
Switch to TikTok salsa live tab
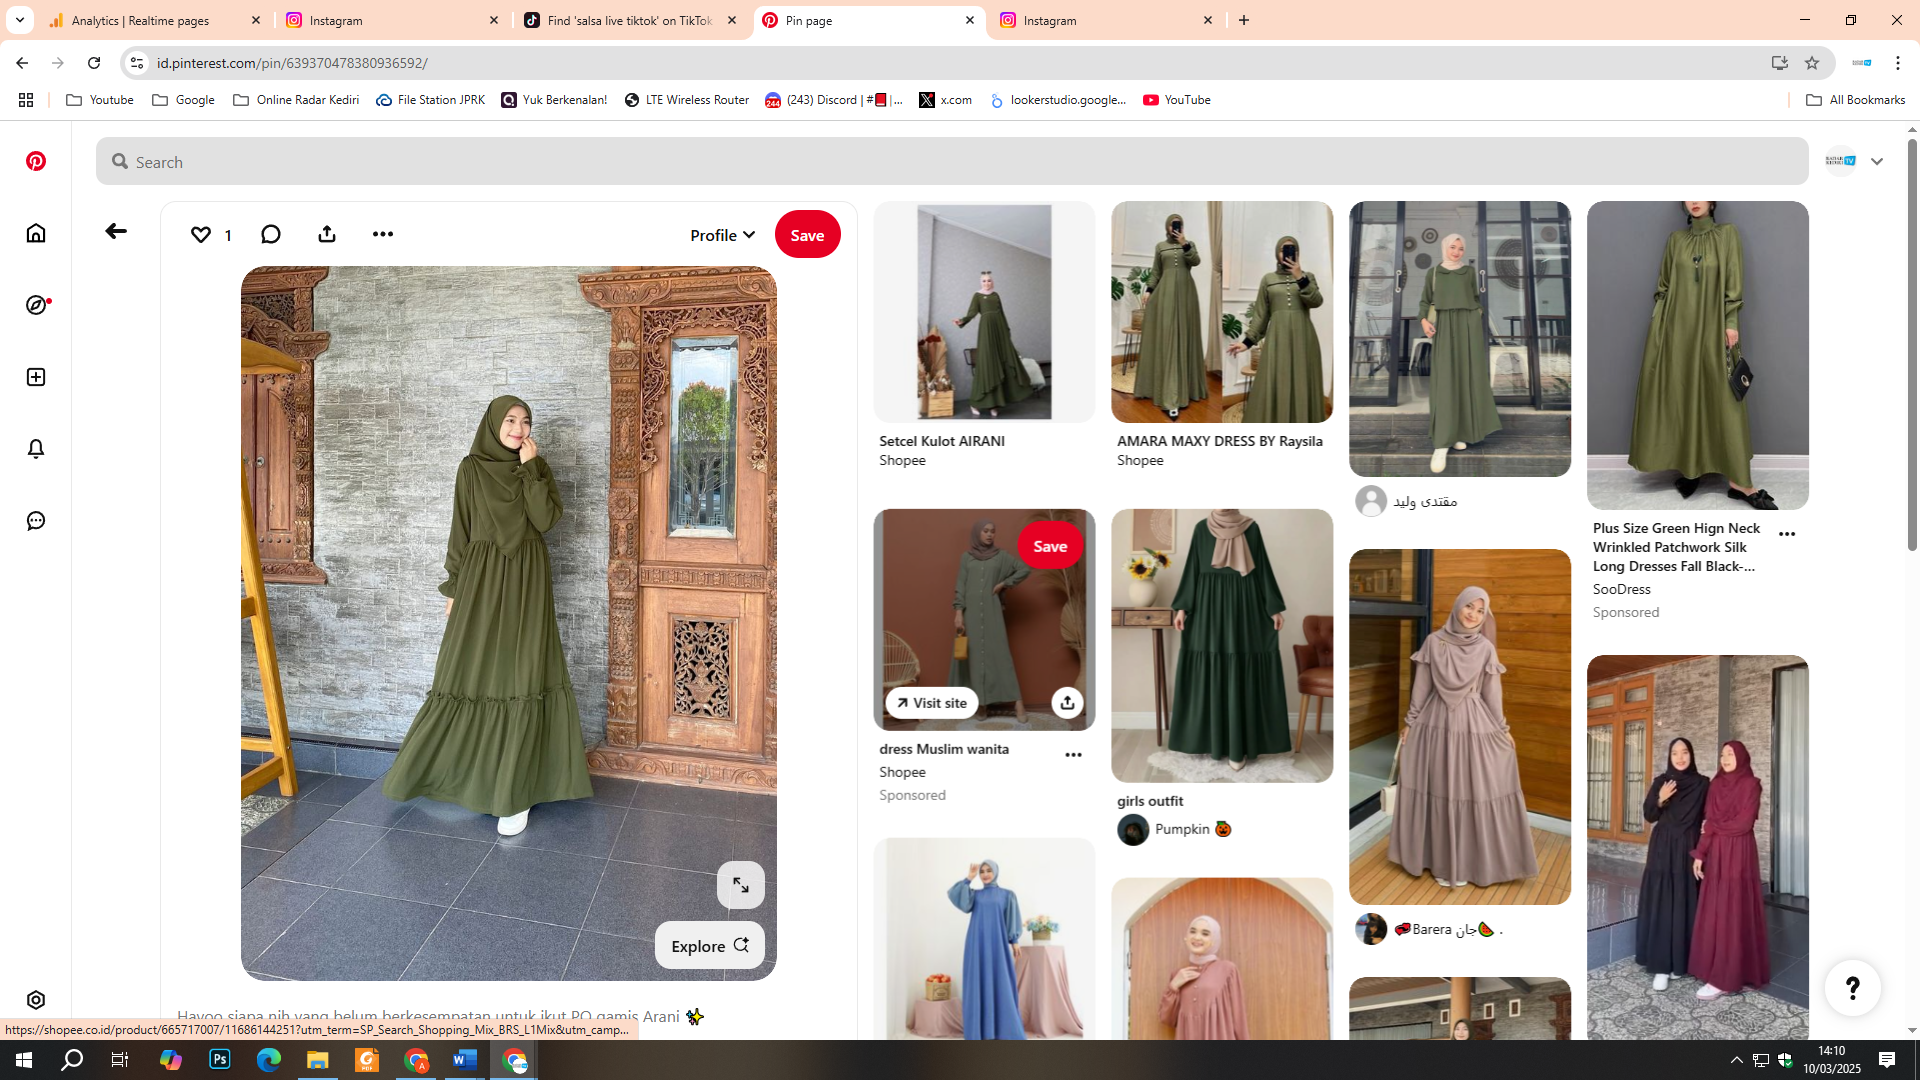coord(631,20)
